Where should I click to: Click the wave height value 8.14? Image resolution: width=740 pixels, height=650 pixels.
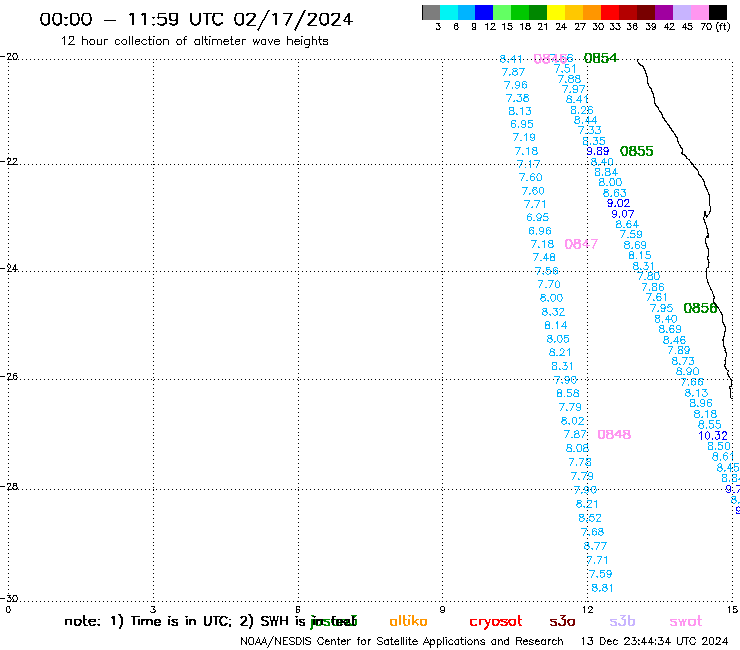[555, 325]
